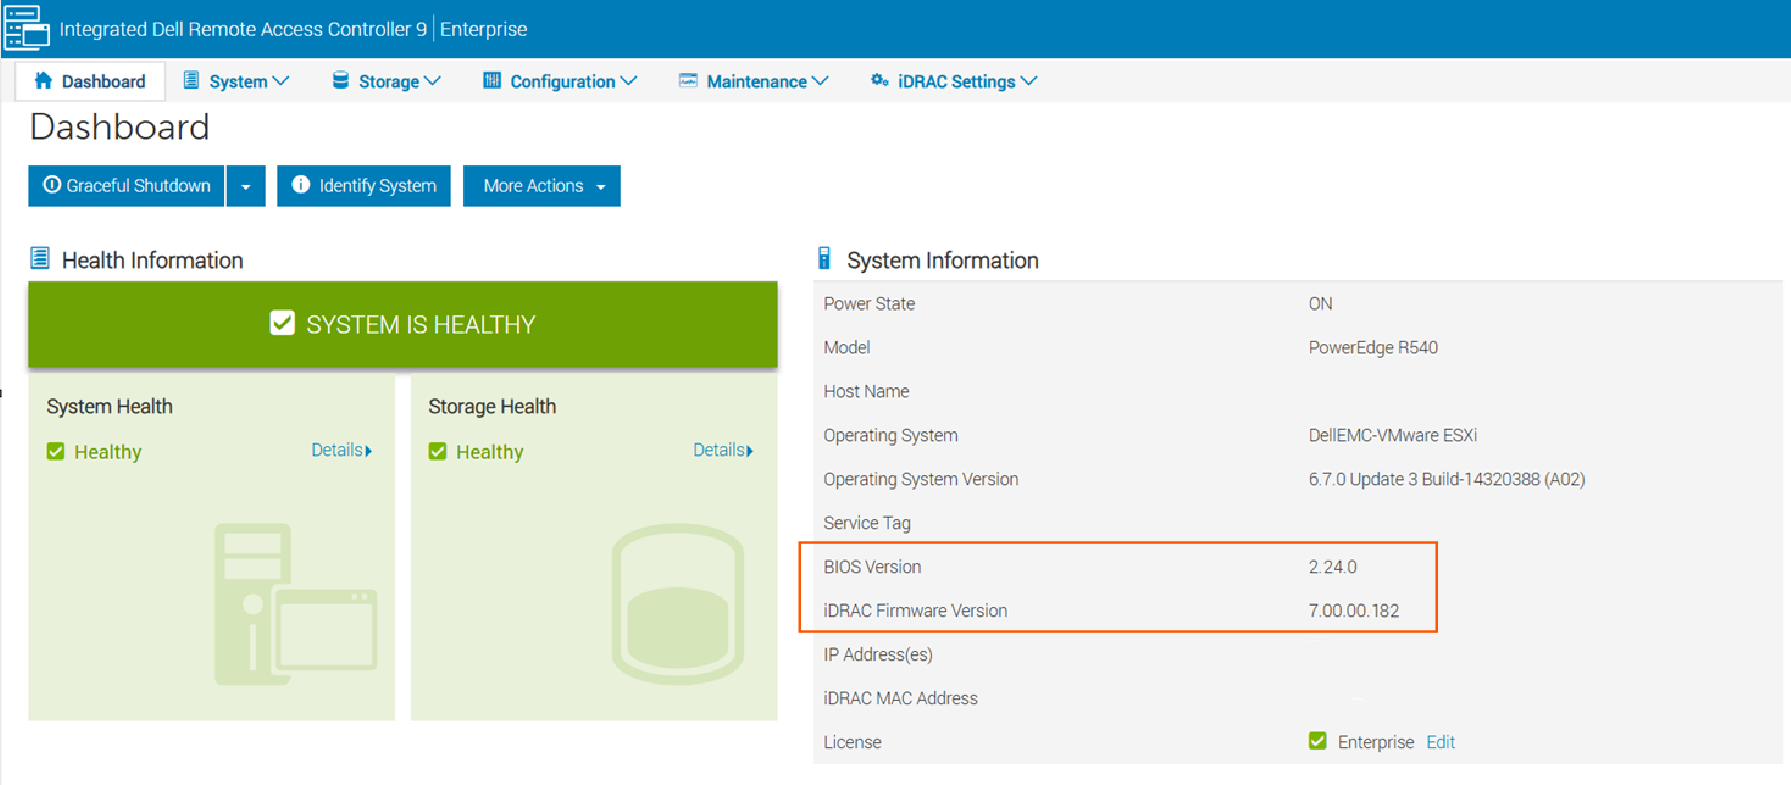1791x785 pixels.
Task: Click the iDRAC logo icon in header
Action: pyautogui.click(x=26, y=28)
